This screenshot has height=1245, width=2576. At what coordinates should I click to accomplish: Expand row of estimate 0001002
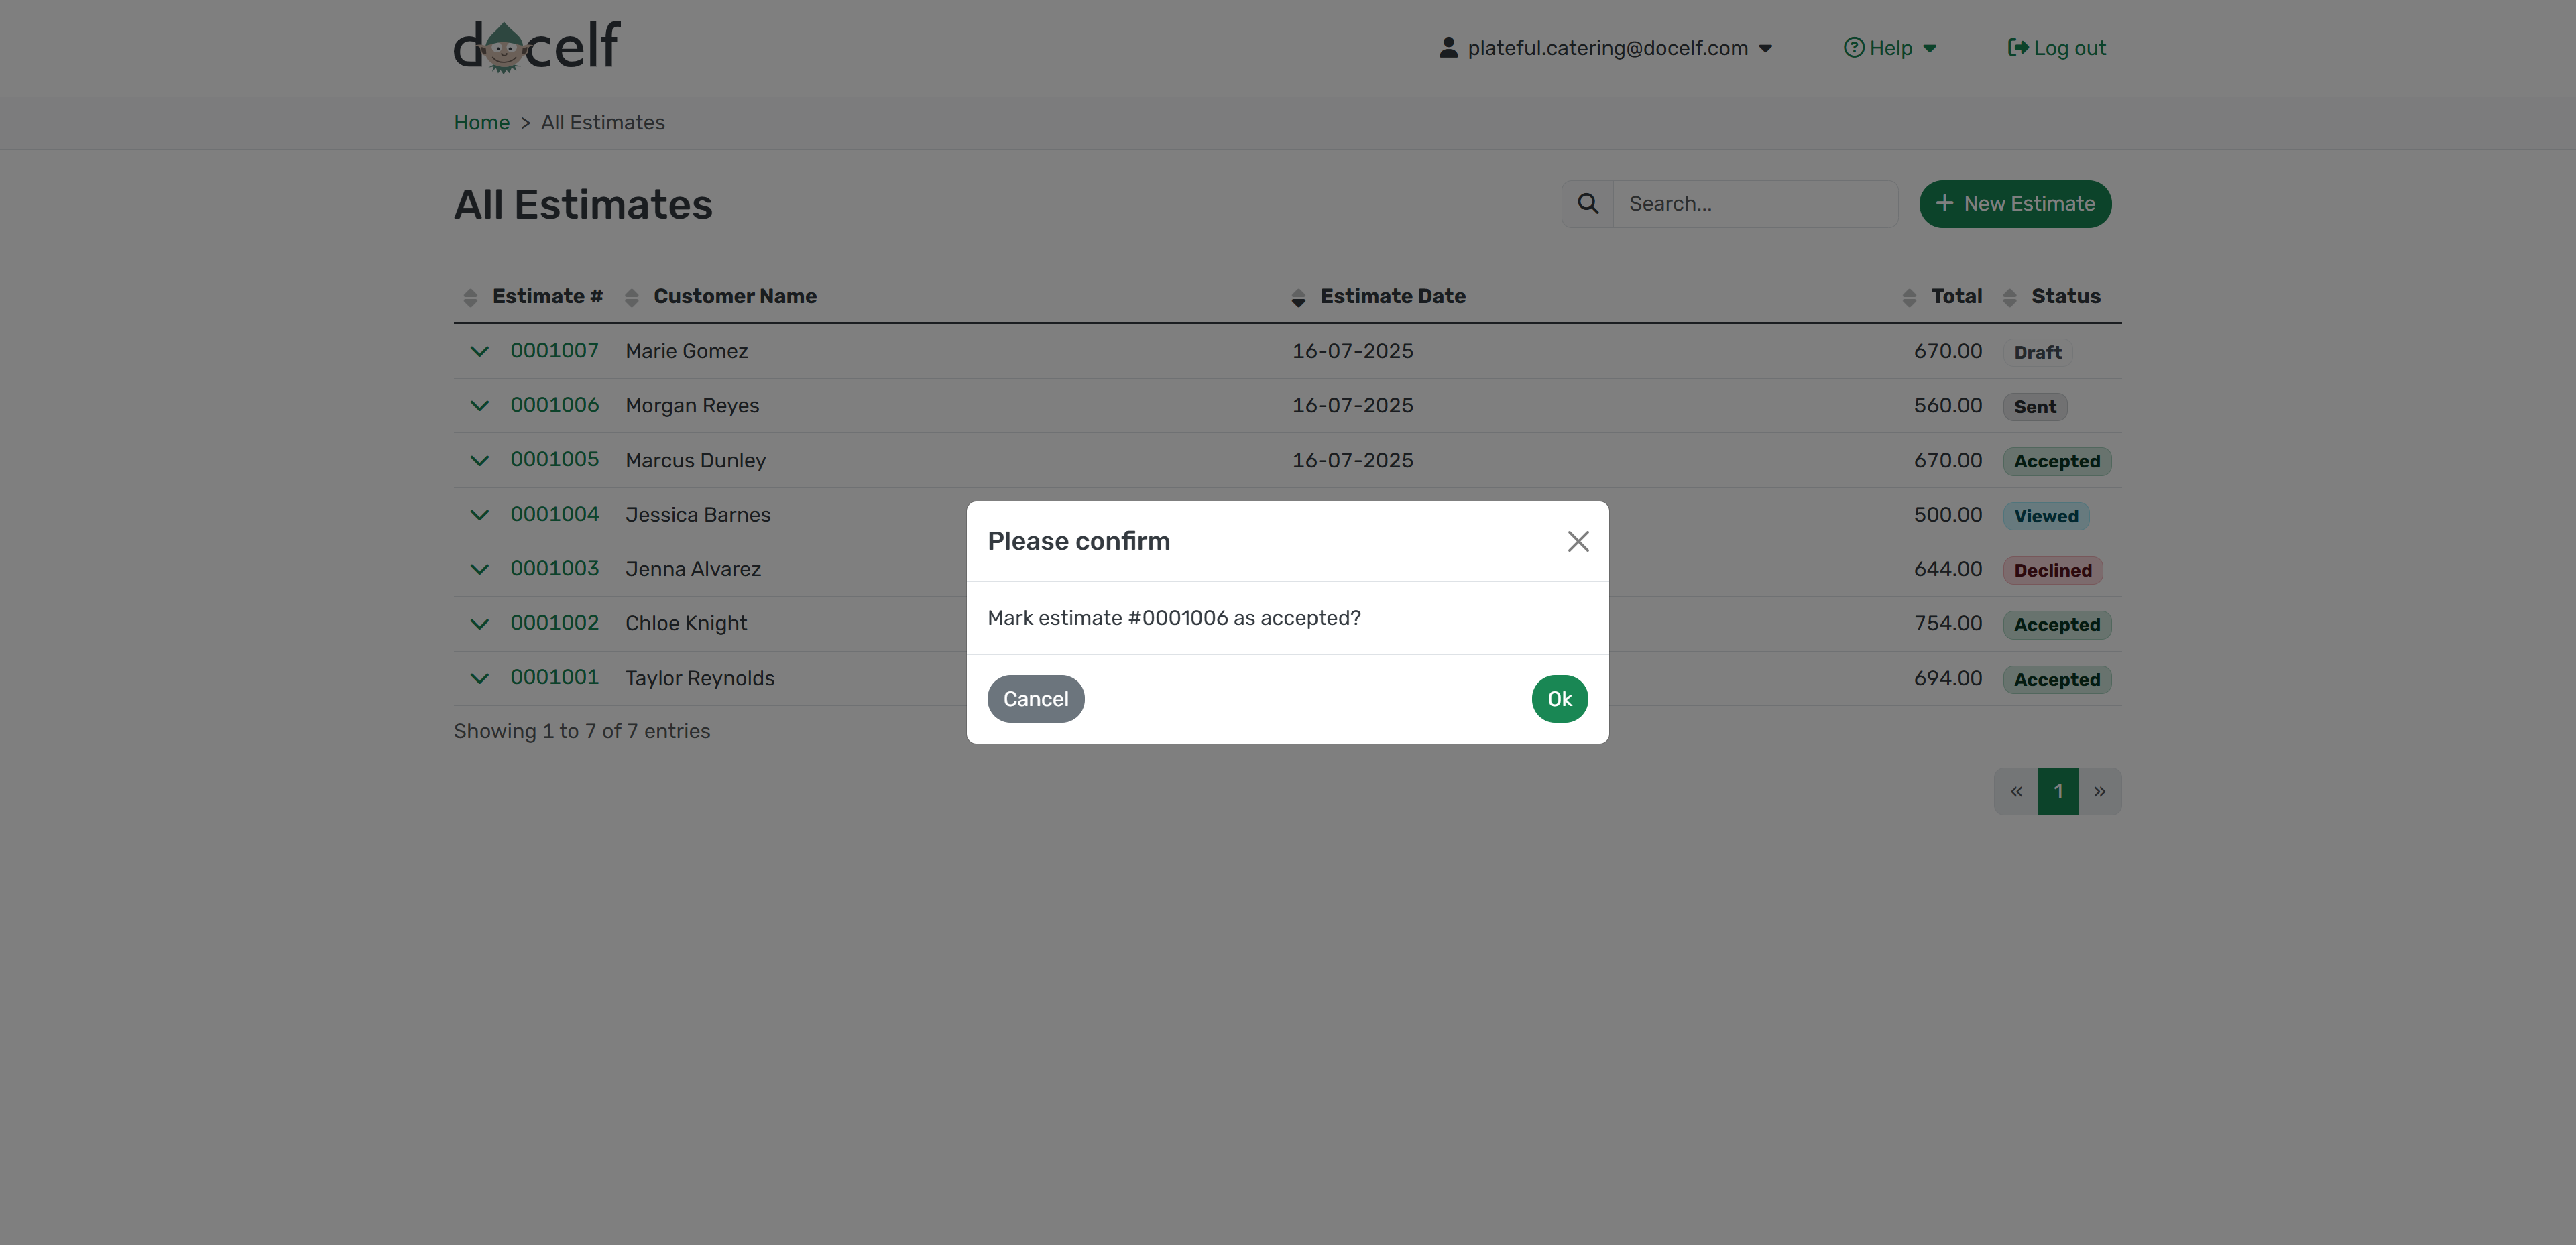(x=479, y=623)
